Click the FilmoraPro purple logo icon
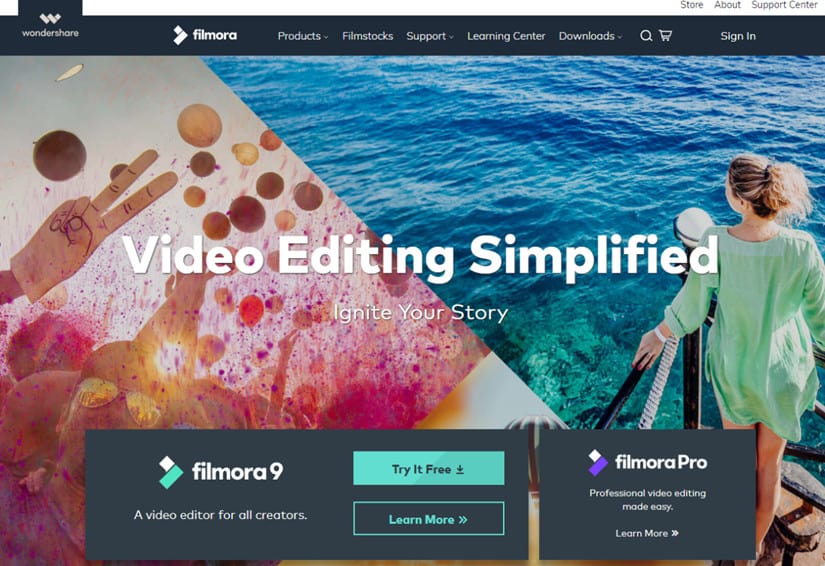825x566 pixels. click(598, 462)
